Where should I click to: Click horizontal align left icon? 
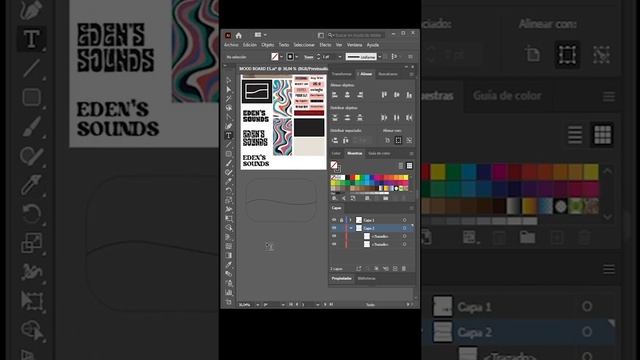334,94
